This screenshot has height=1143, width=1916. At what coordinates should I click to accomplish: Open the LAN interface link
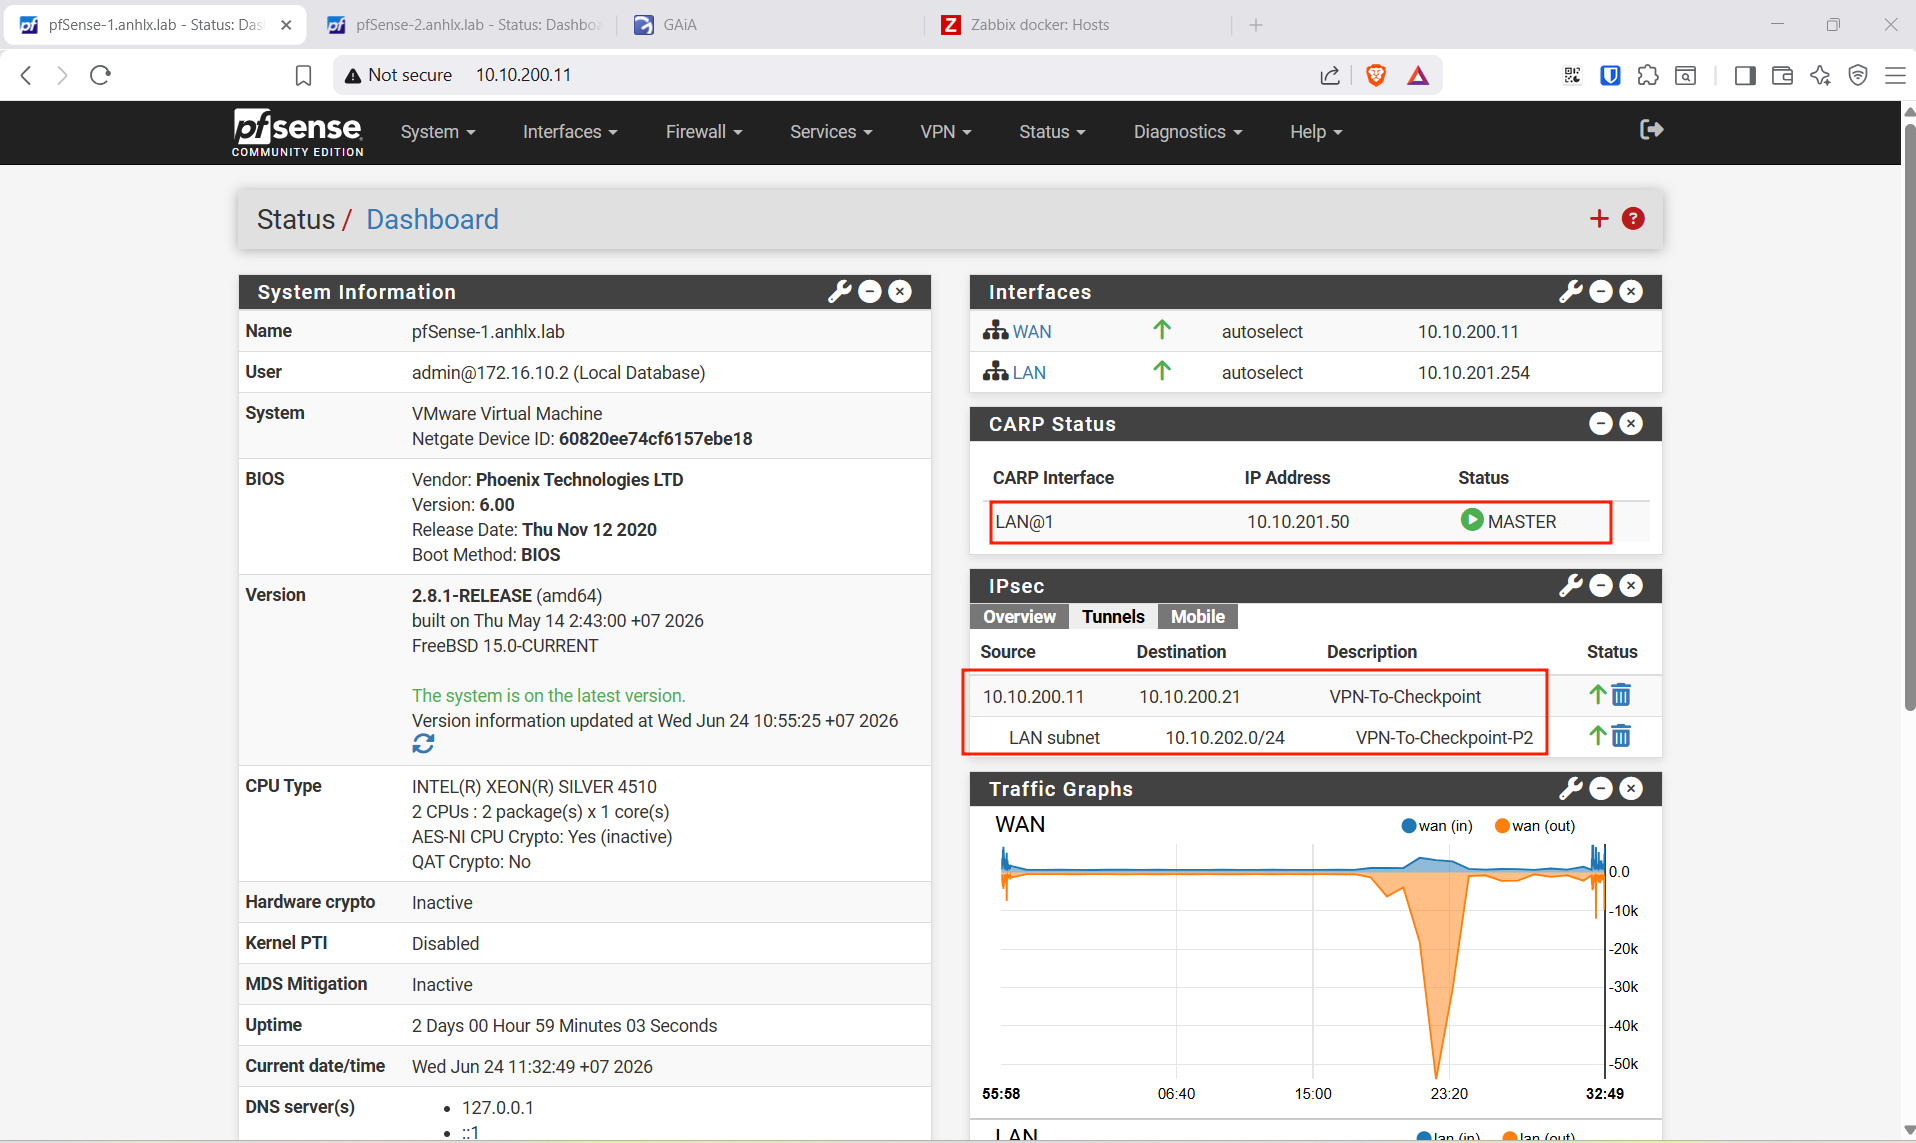point(1029,372)
